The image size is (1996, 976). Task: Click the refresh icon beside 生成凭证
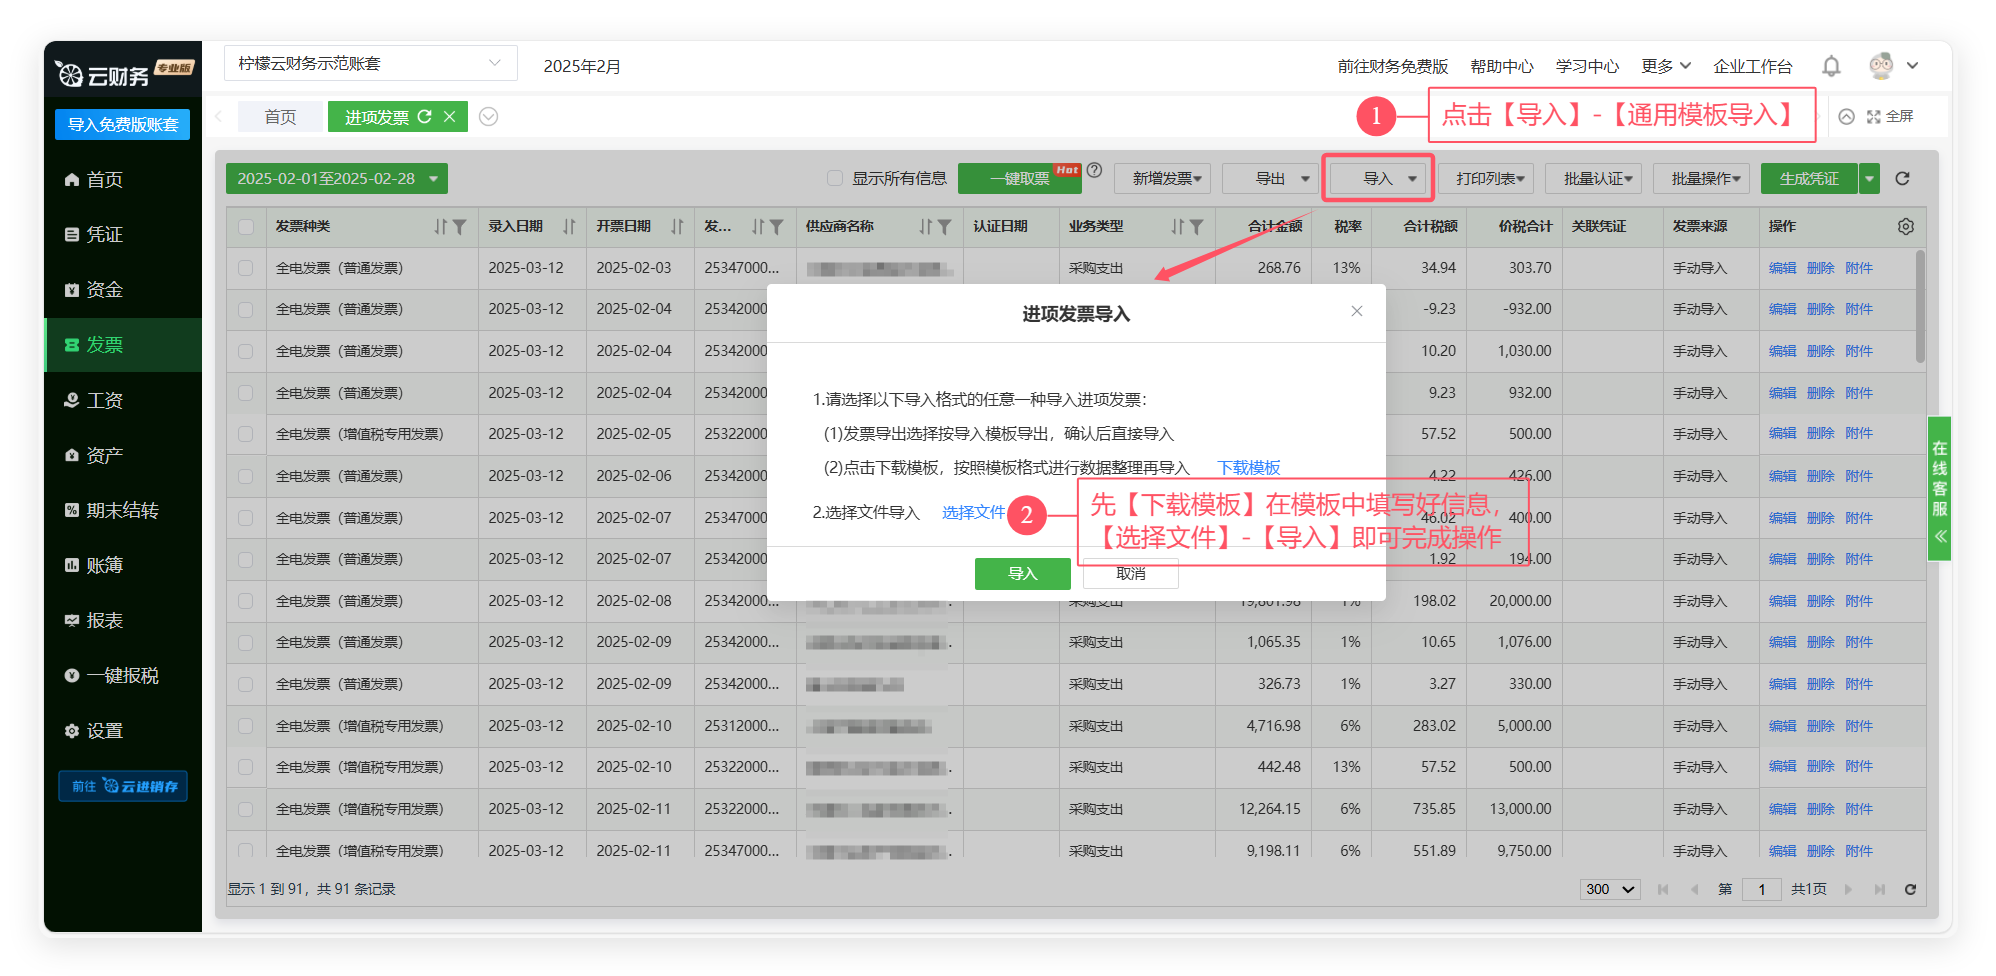point(1902,179)
